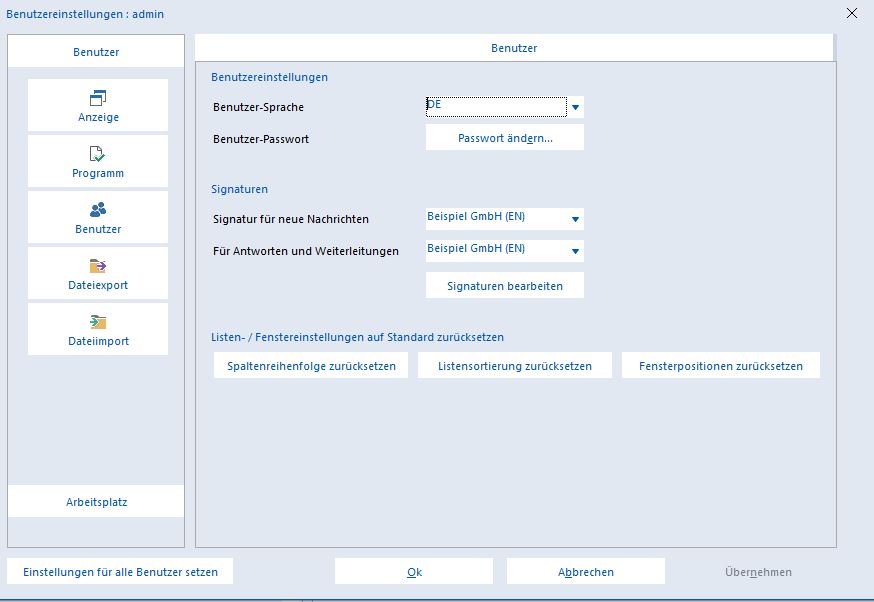874x602 pixels.
Task: Click the Abbrechen button
Action: tap(586, 571)
